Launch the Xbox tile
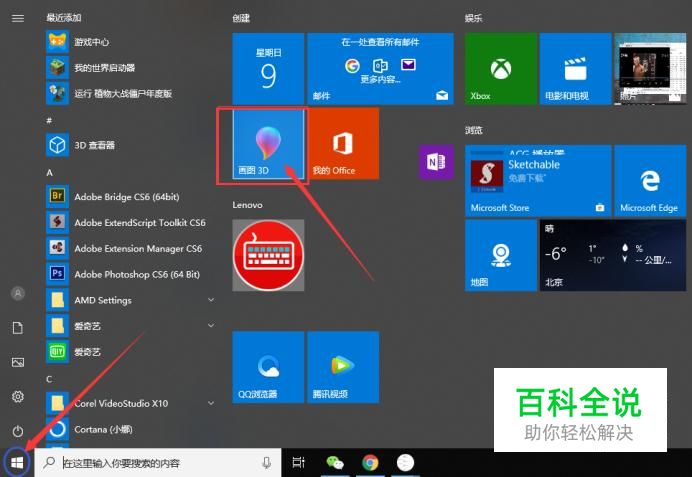Image resolution: width=692 pixels, height=477 pixels. [x=500, y=68]
